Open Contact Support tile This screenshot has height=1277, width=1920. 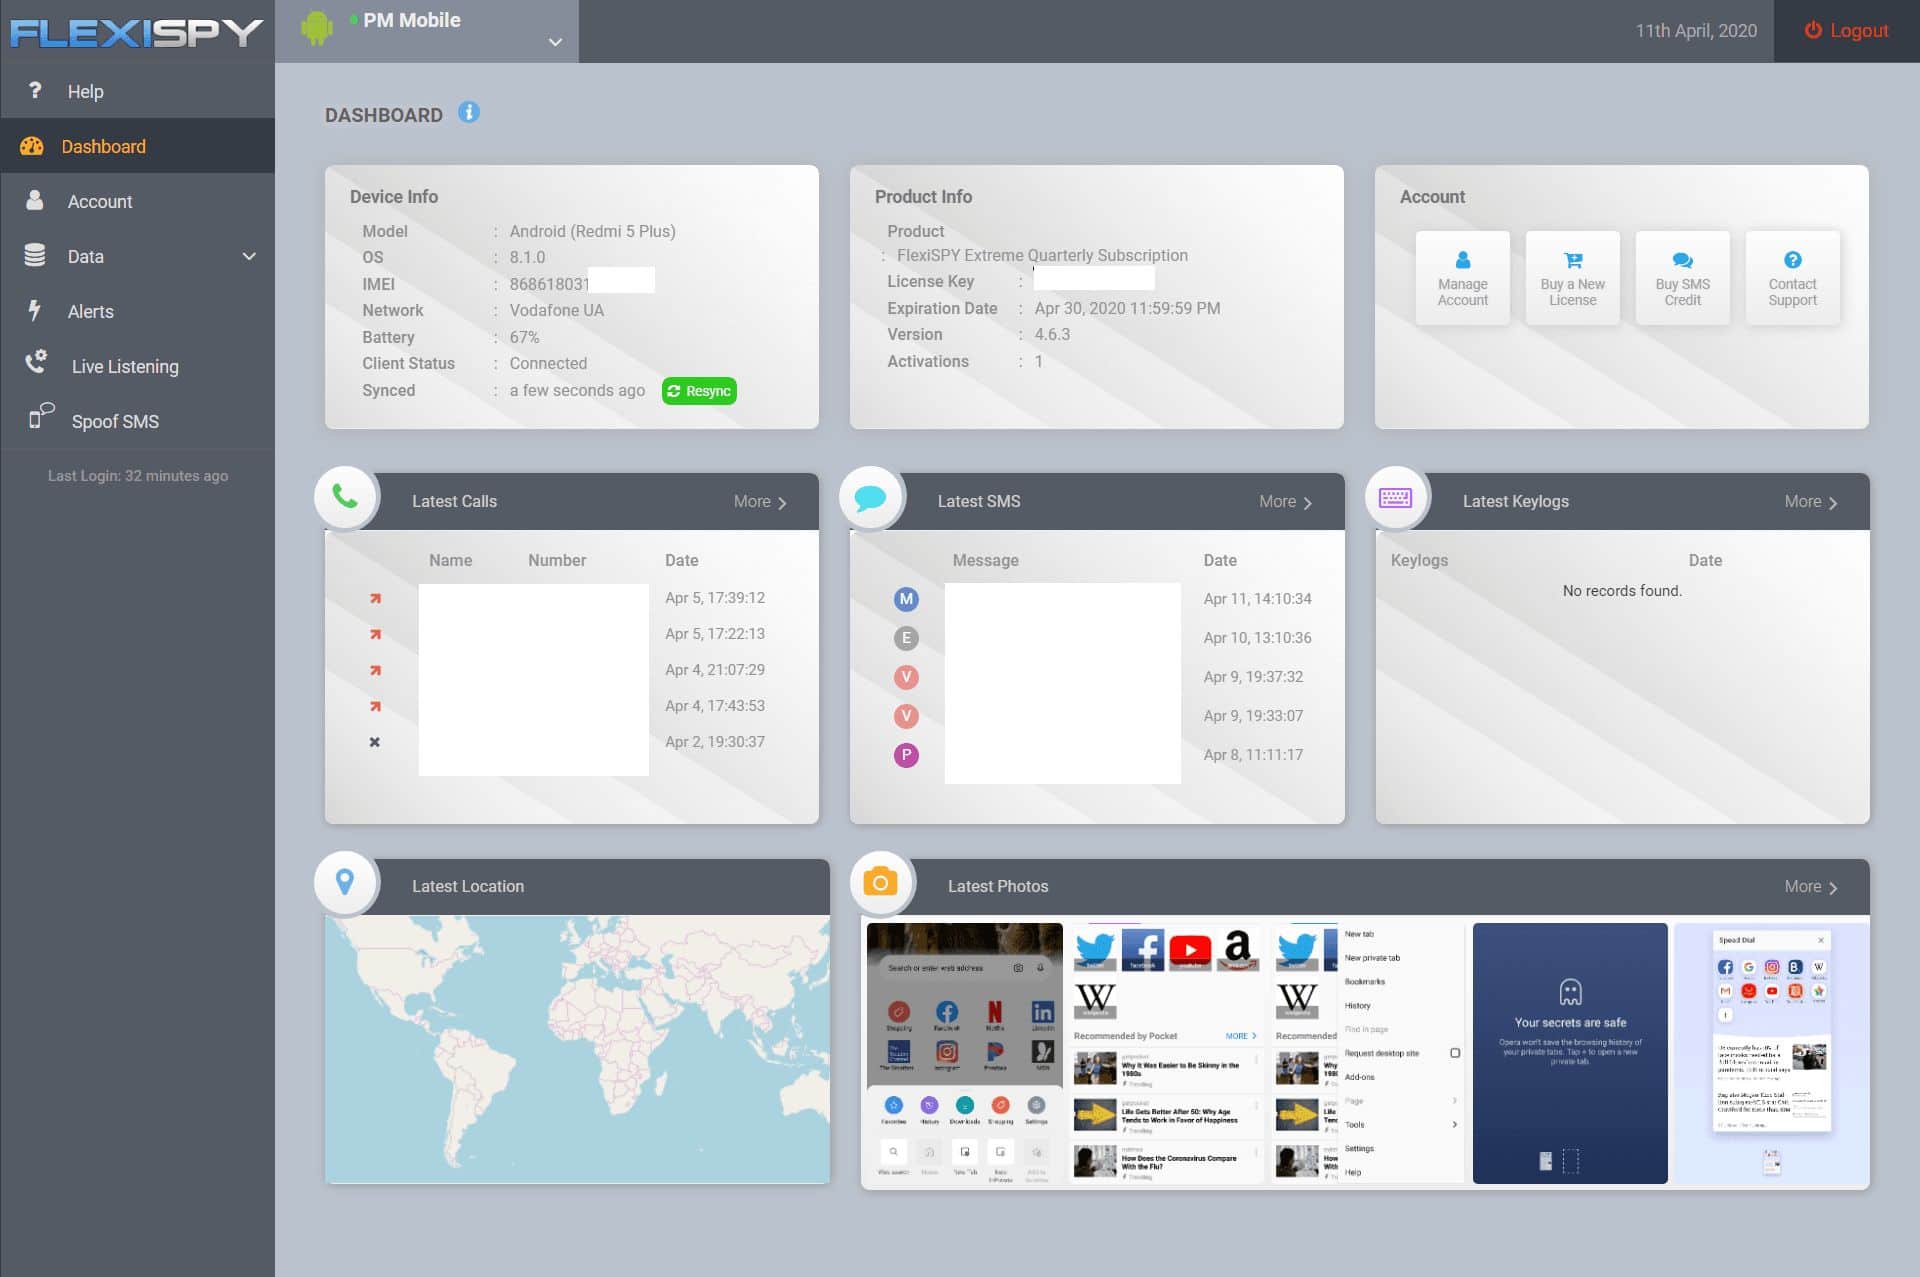pos(1792,278)
